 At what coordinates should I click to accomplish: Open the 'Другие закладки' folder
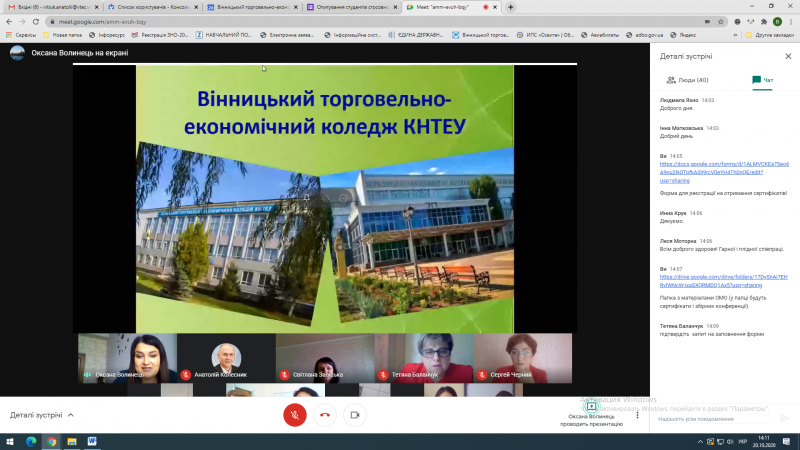point(770,35)
